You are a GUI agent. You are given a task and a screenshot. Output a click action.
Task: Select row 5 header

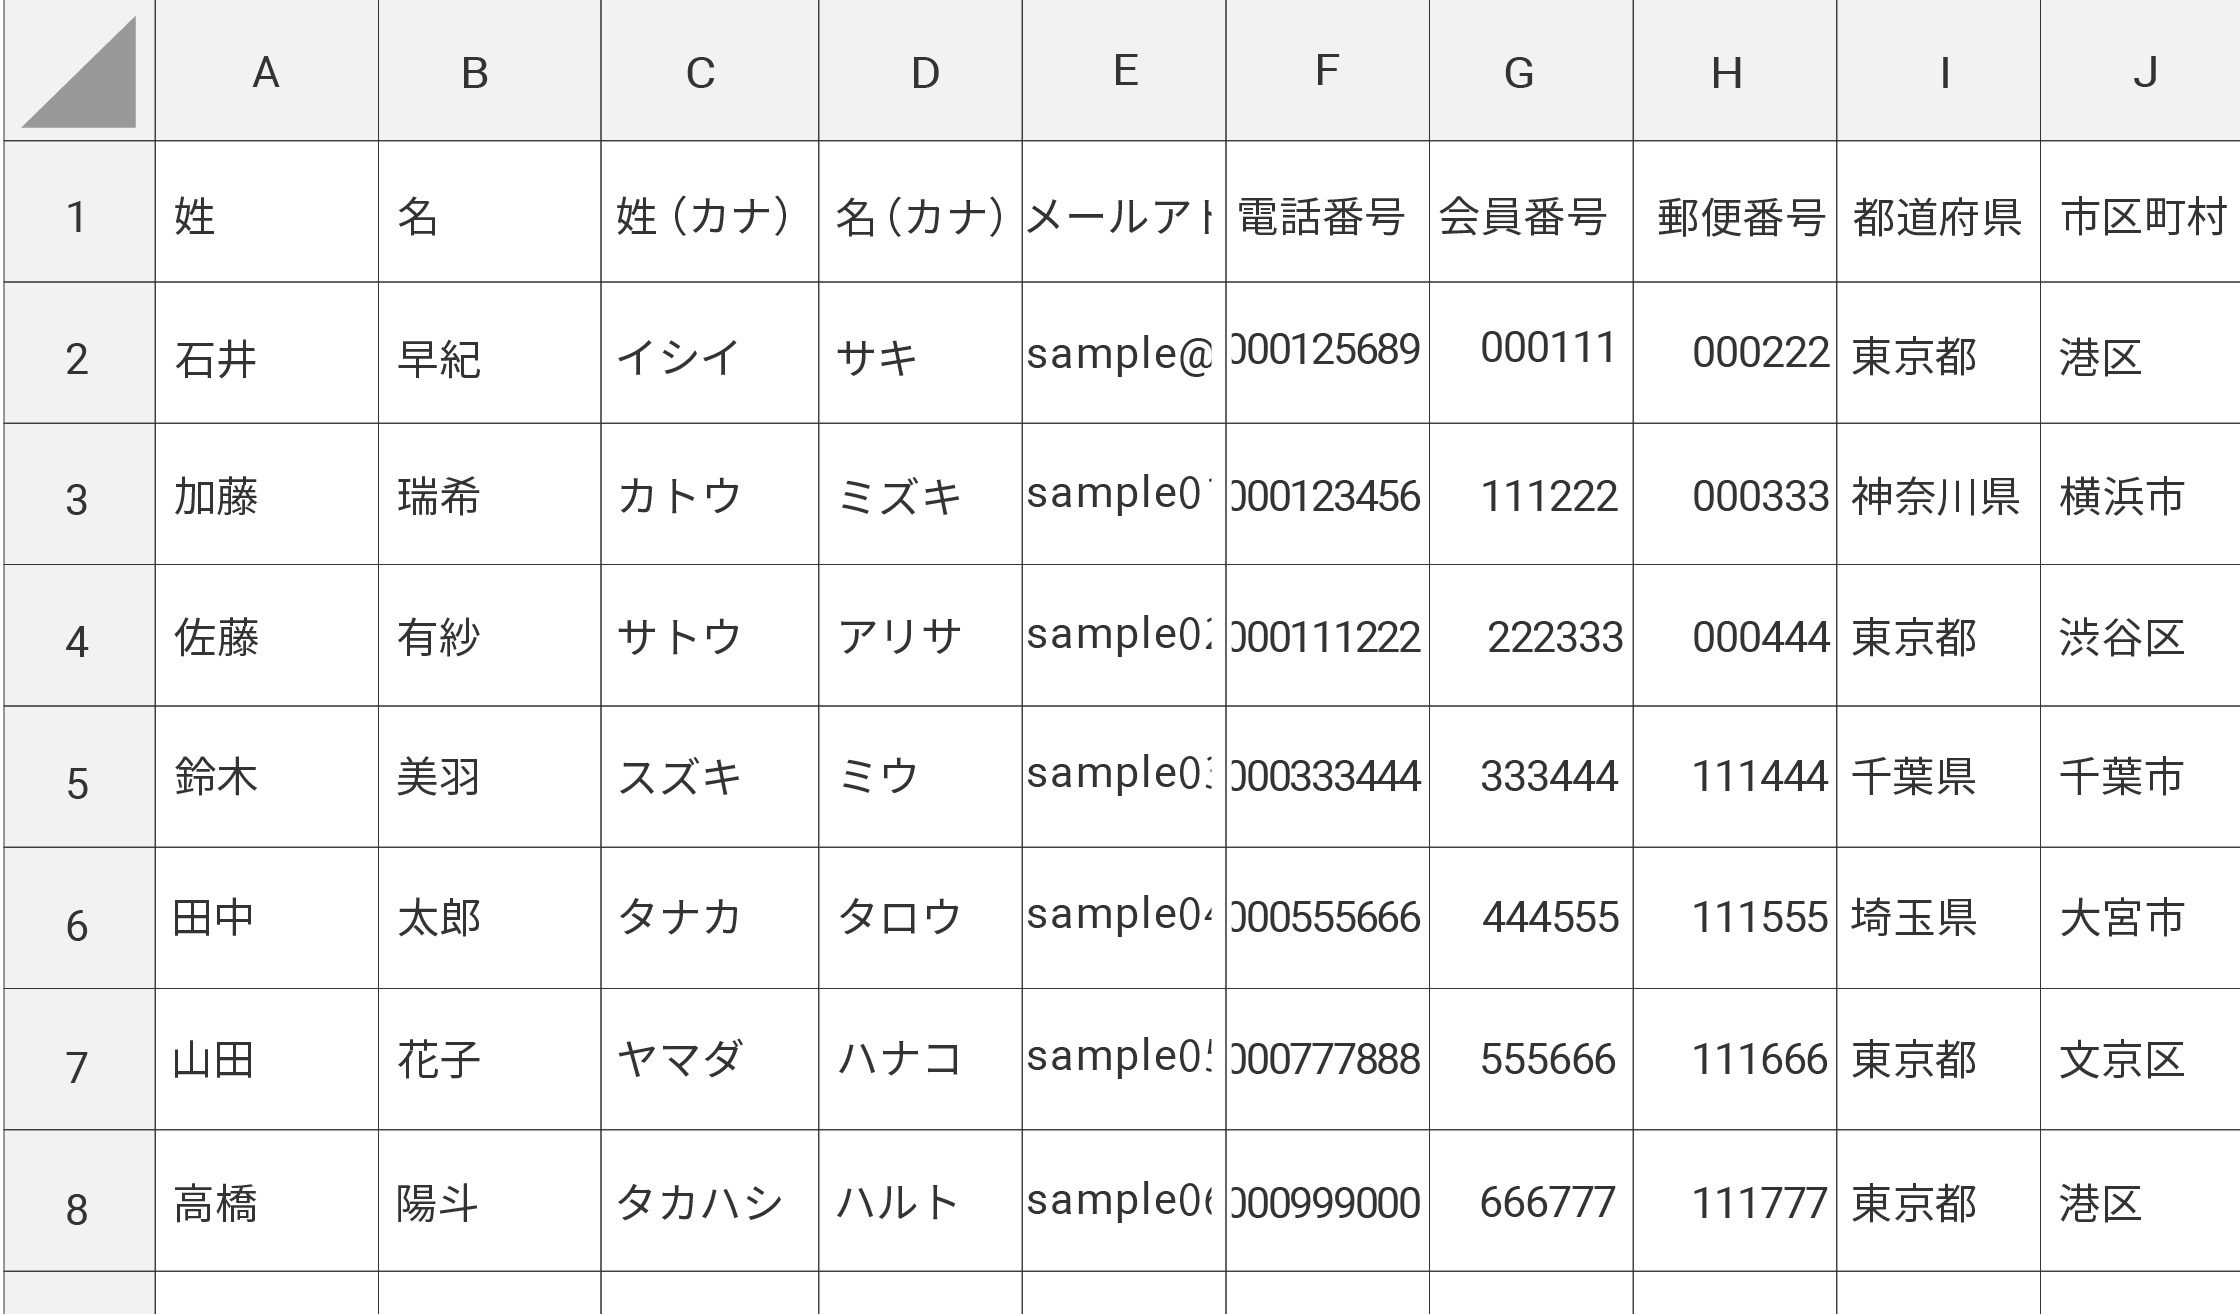tap(78, 782)
